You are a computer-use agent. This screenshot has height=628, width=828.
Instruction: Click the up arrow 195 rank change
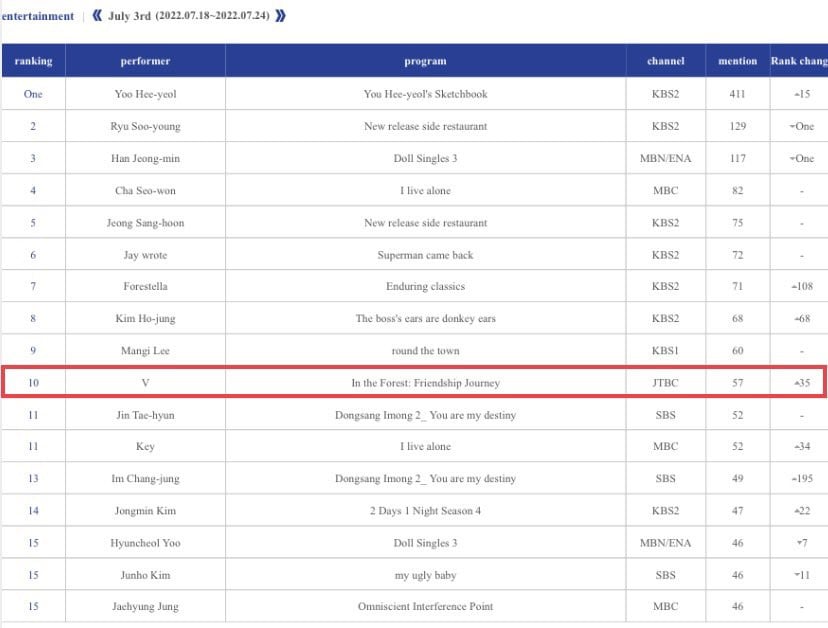point(802,479)
